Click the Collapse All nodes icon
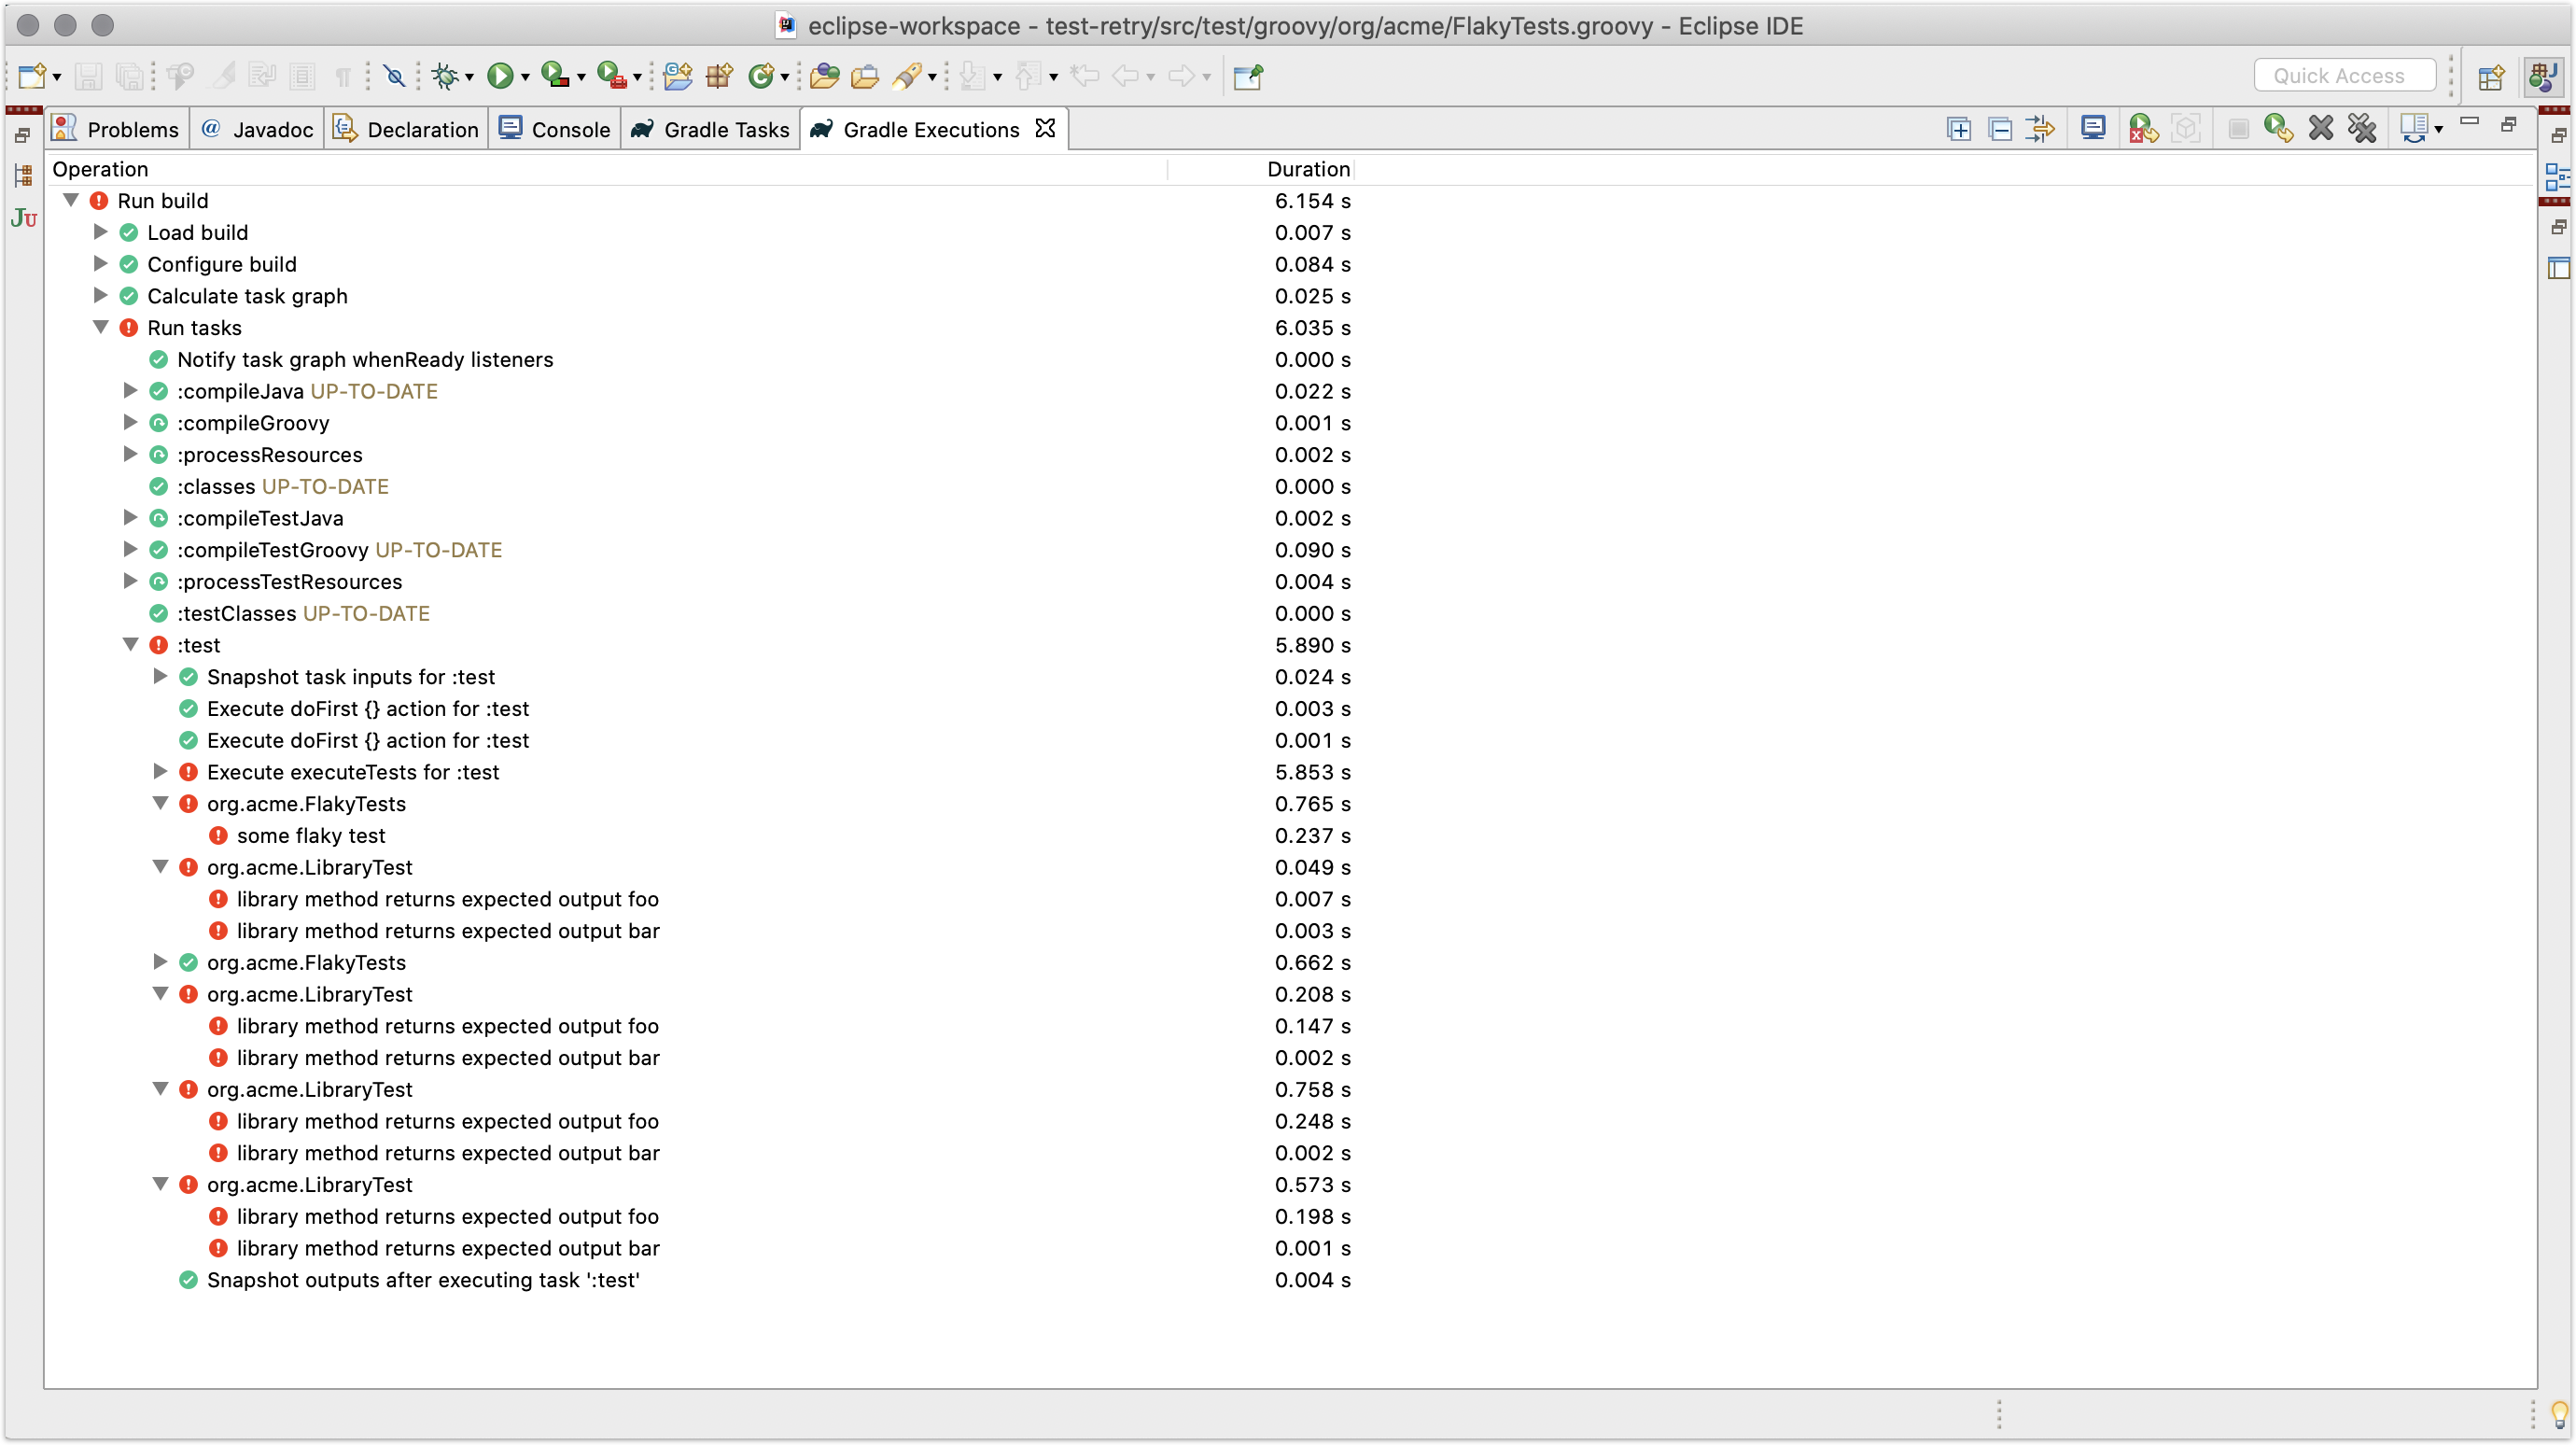 (x=2000, y=129)
